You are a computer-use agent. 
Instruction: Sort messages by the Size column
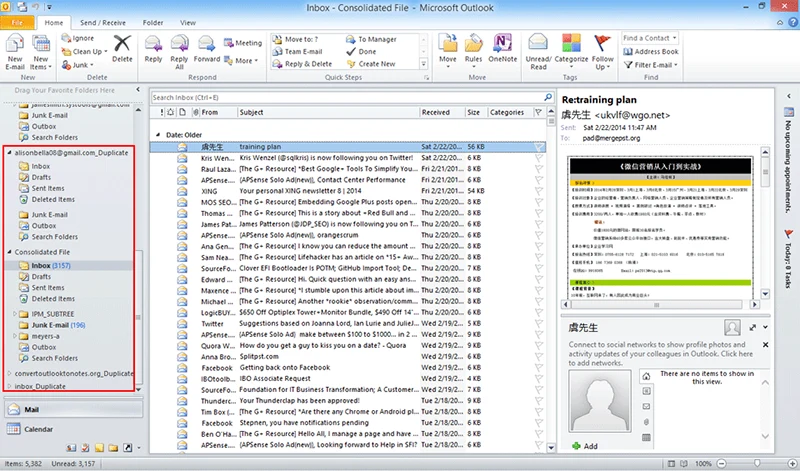point(477,112)
